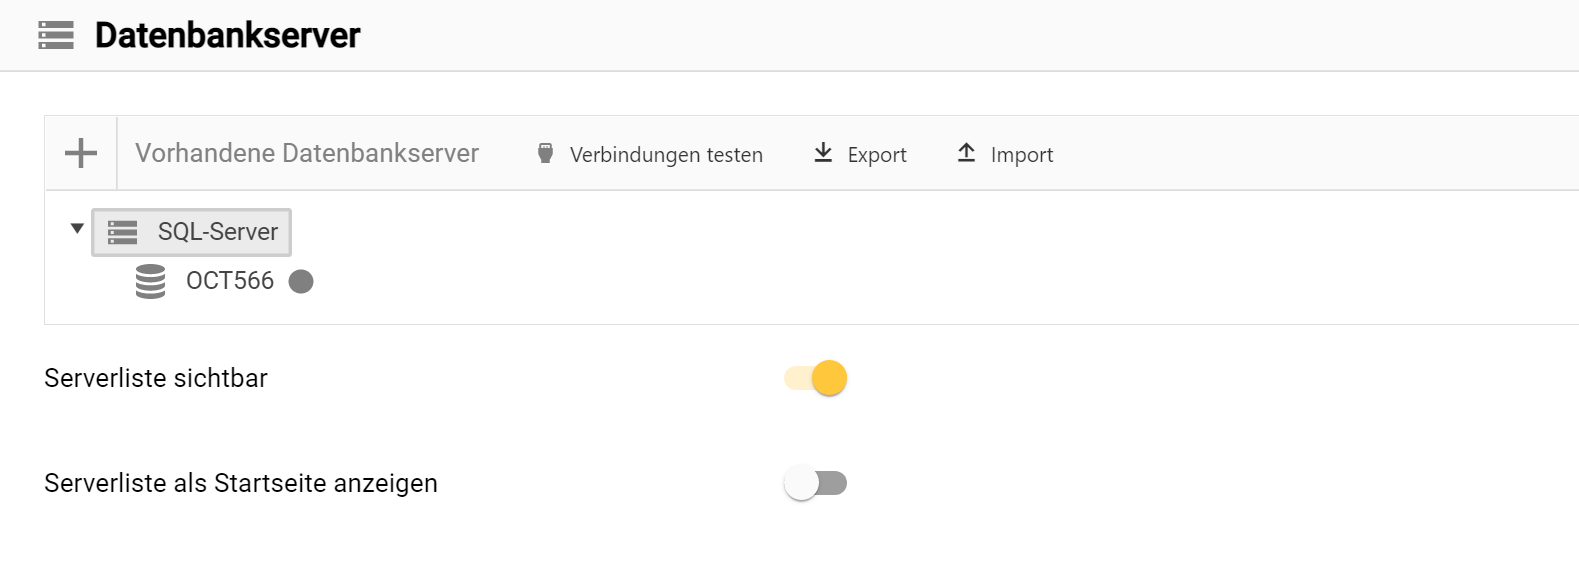Click the OCT566 database cylinder icon
This screenshot has width=1579, height=576.
click(x=148, y=281)
